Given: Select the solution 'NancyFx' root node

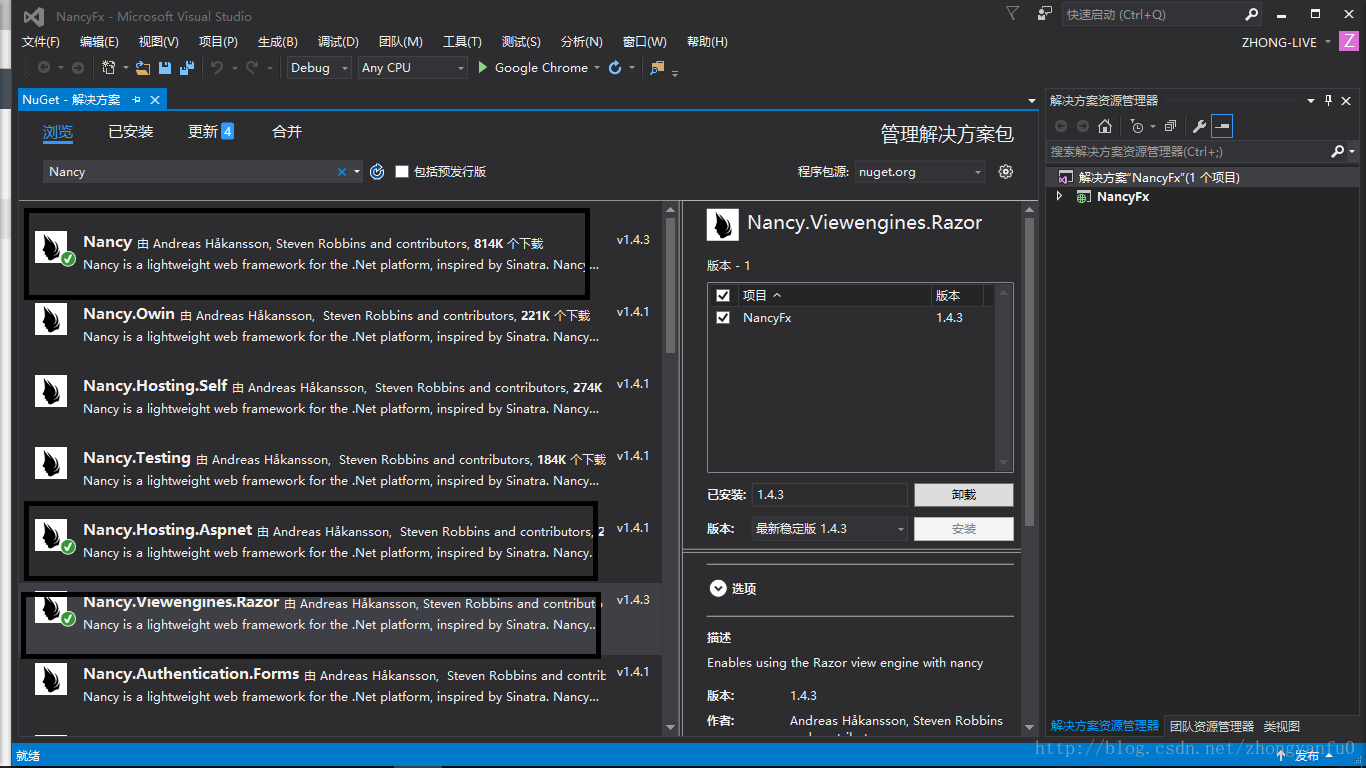Looking at the screenshot, I should click(x=1202, y=178).
